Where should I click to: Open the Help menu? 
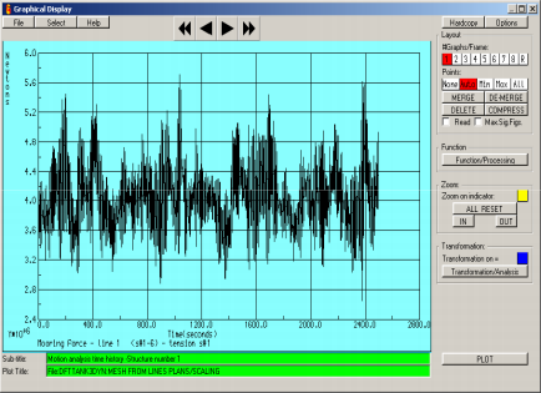pos(93,23)
